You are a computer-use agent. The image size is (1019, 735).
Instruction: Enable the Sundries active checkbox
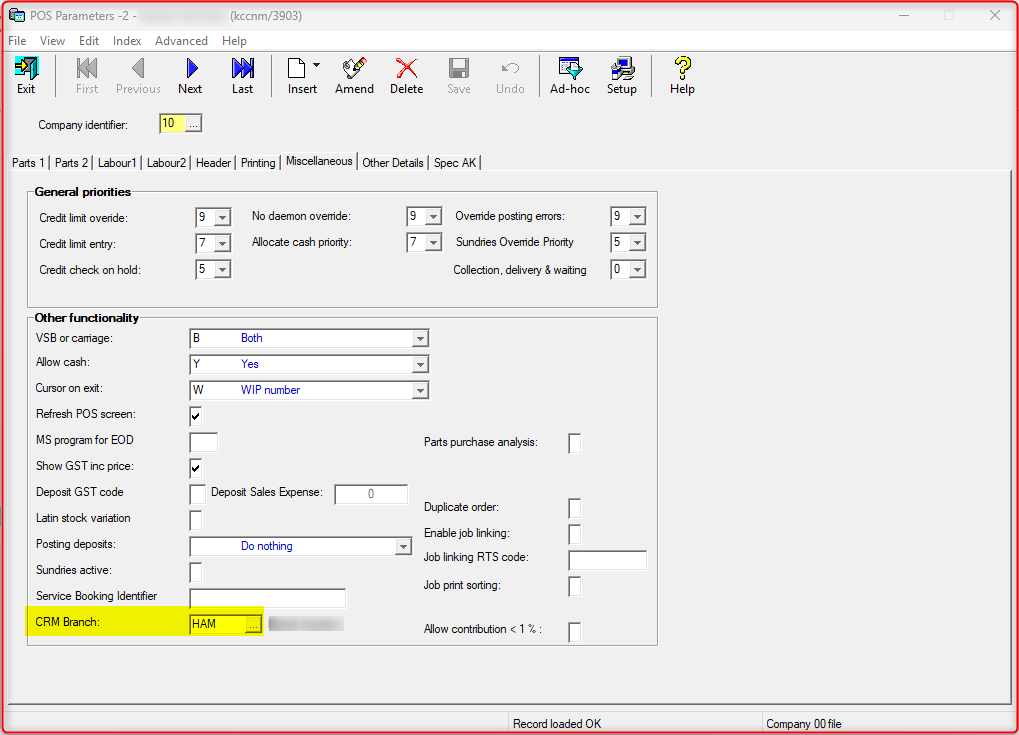pos(196,572)
